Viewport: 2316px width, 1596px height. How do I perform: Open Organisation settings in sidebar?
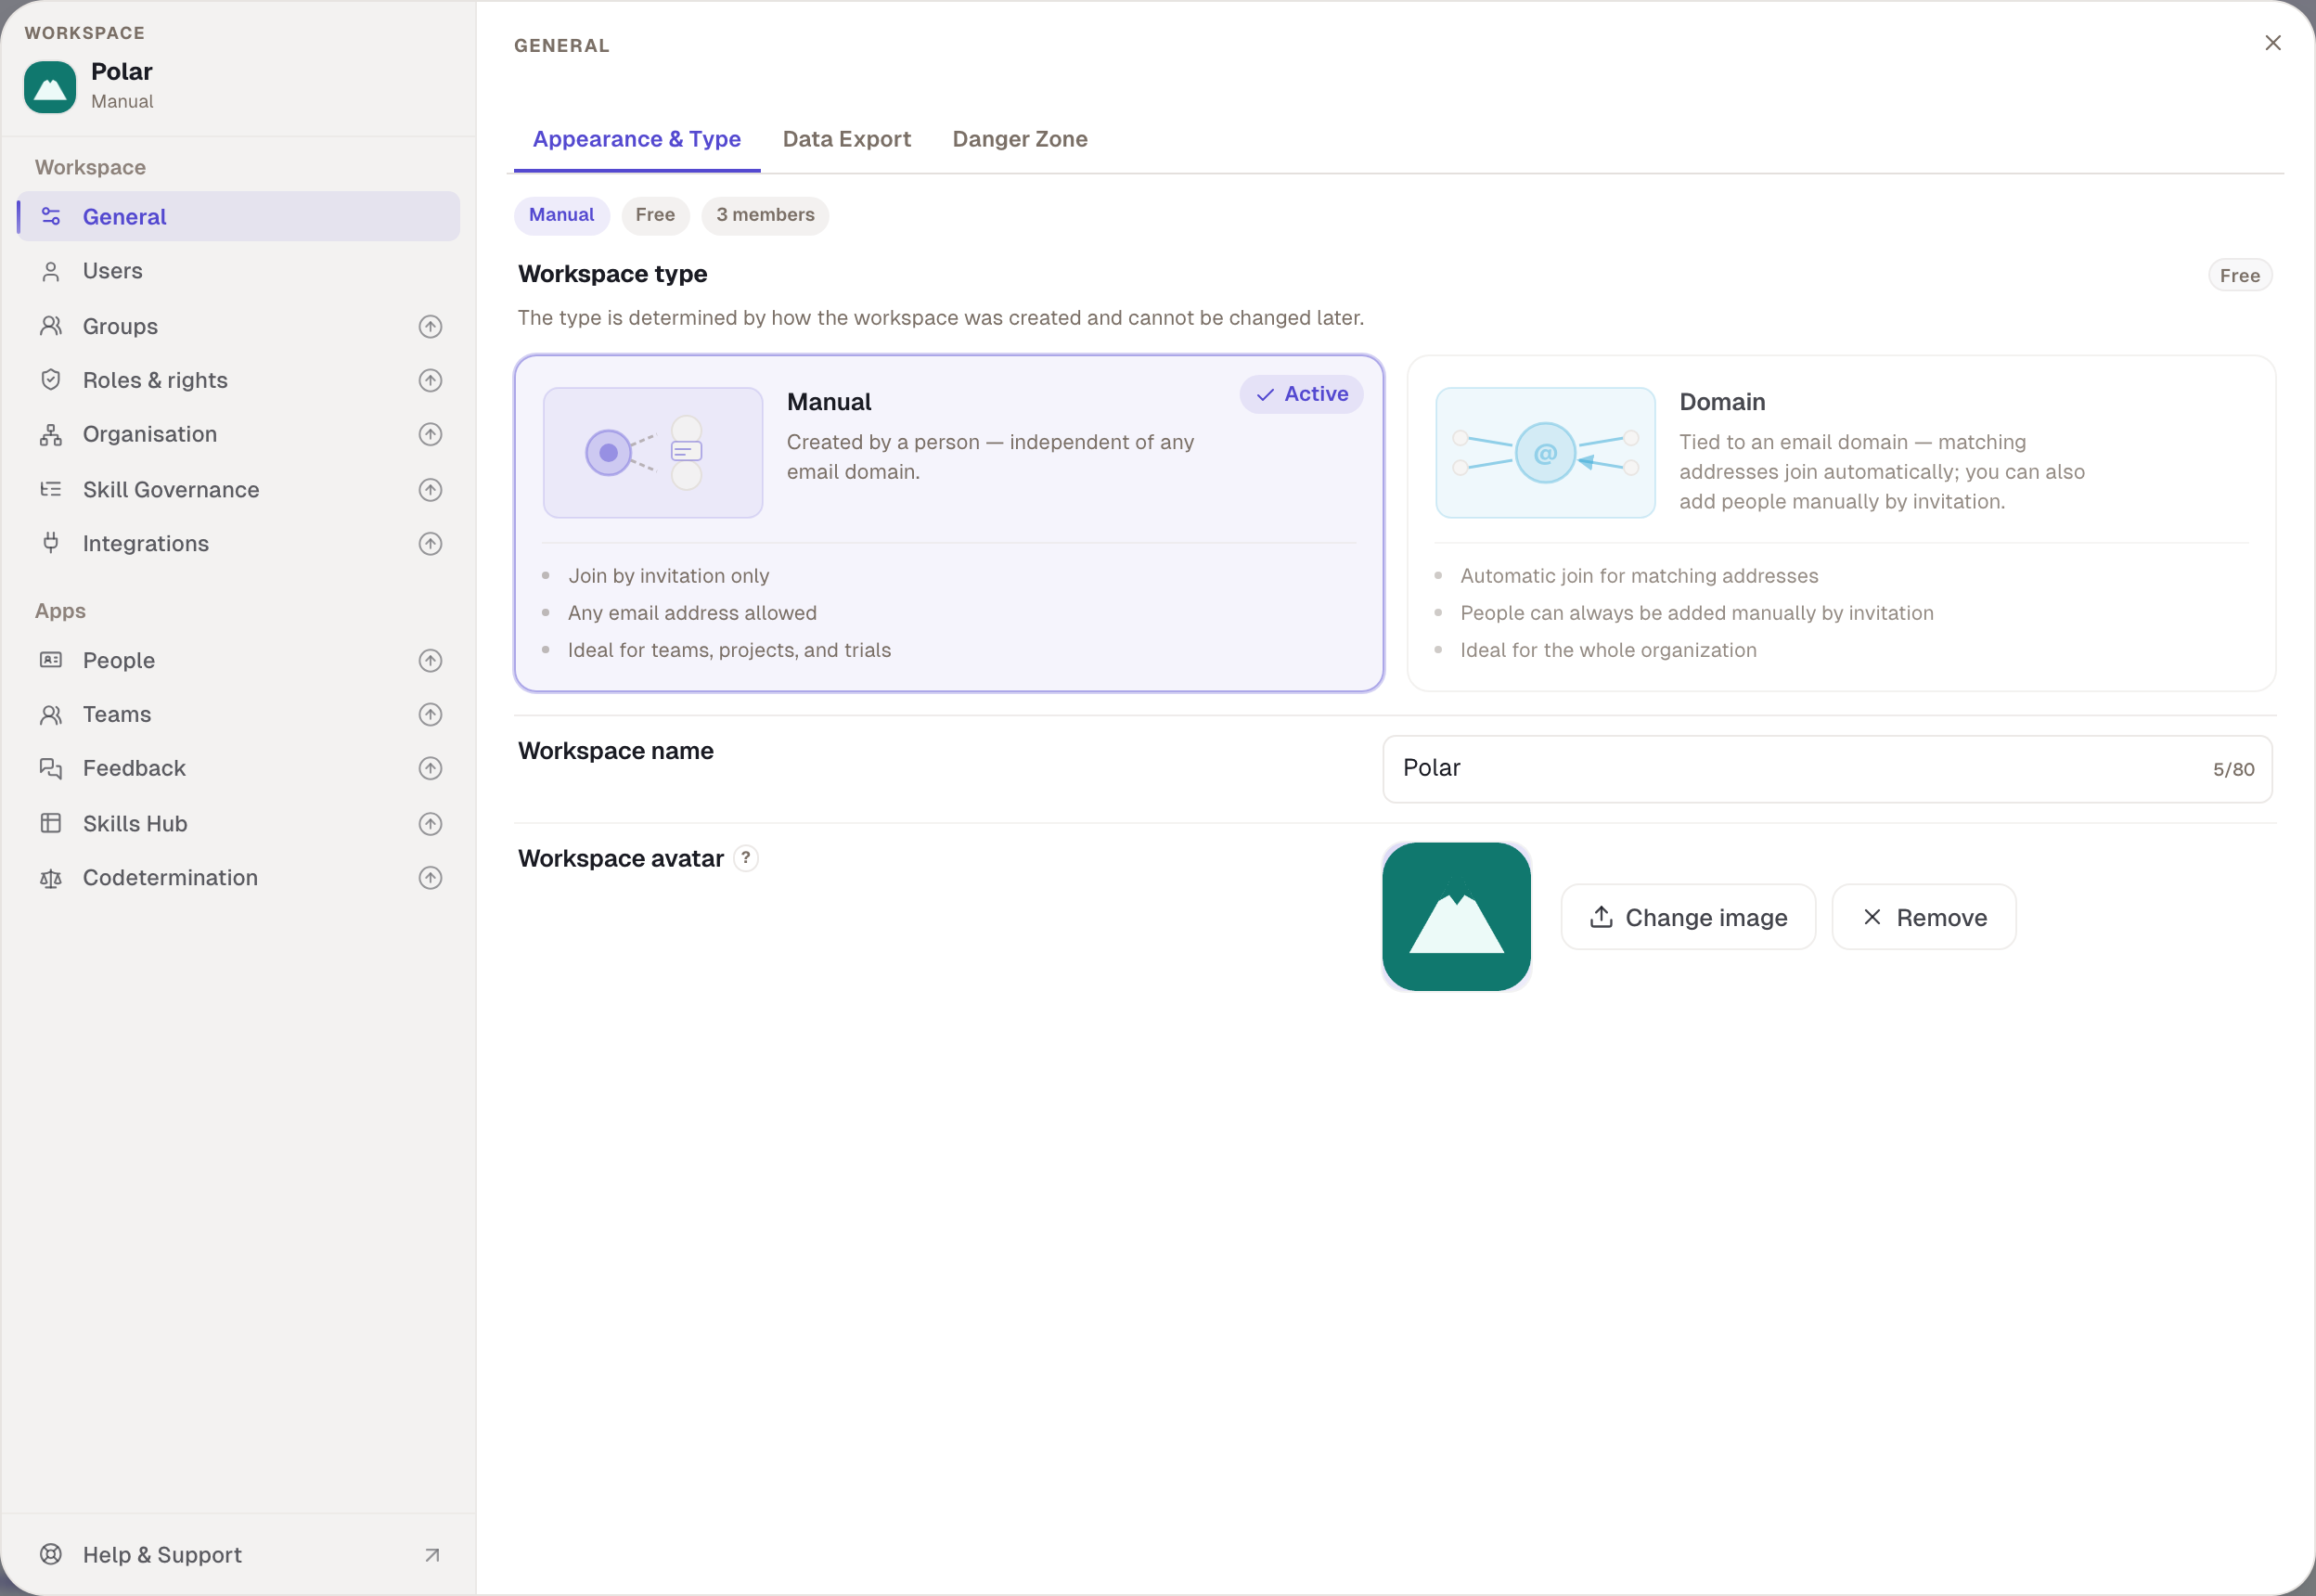pos(238,434)
